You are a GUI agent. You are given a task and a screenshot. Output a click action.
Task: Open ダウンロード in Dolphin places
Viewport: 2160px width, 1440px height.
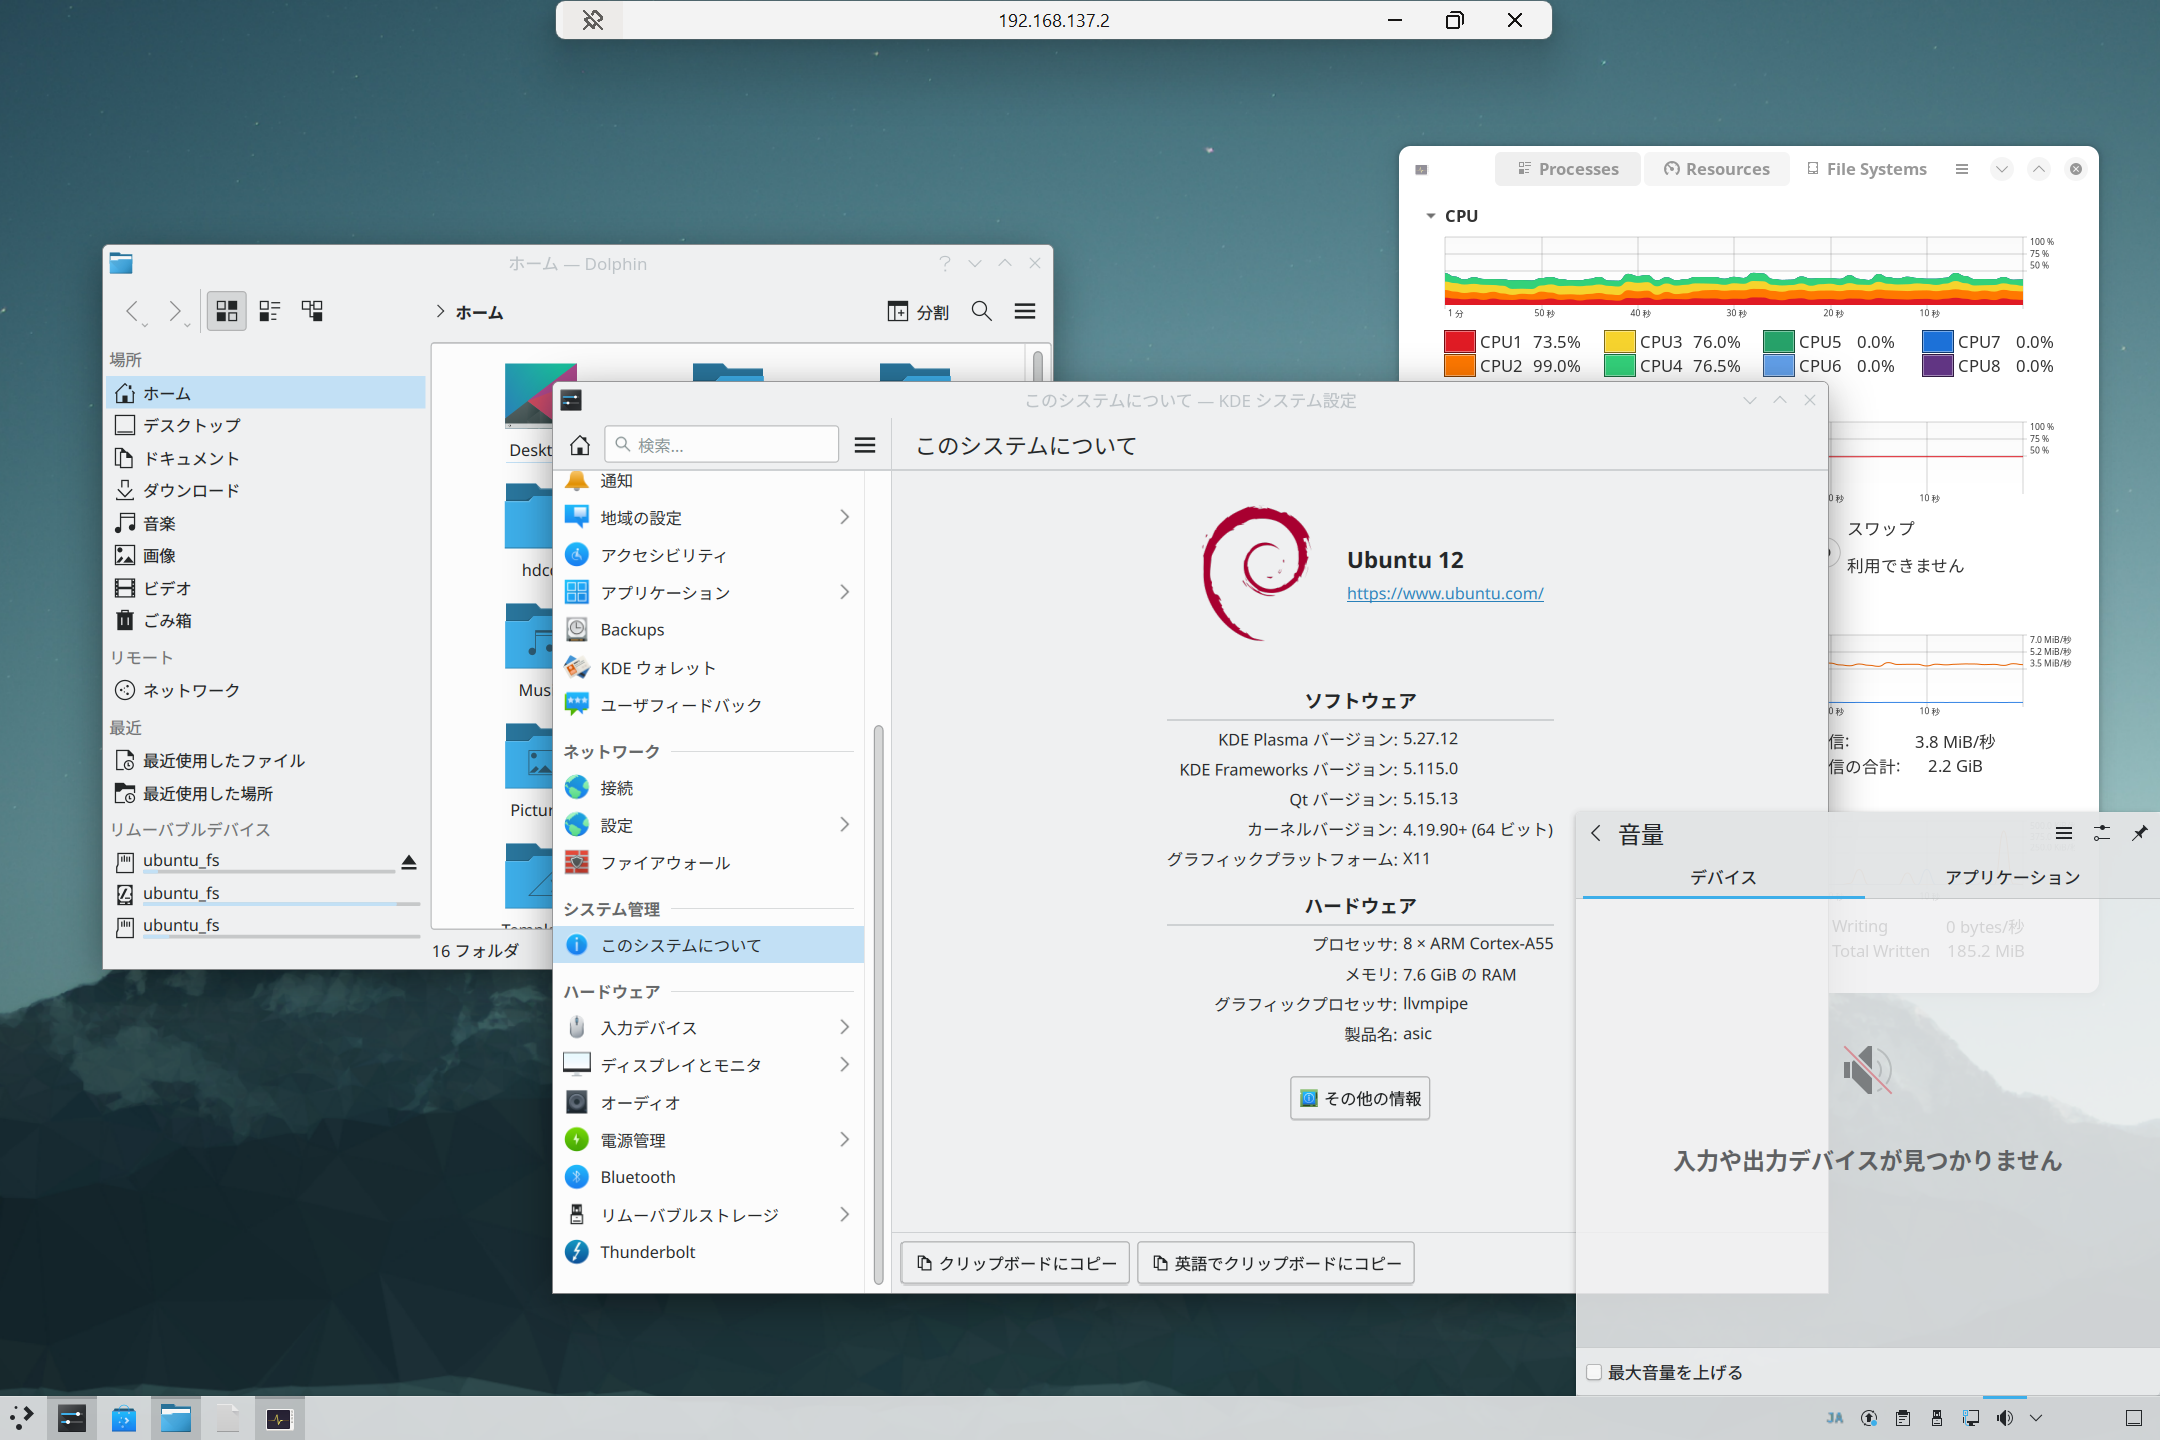pos(266,490)
